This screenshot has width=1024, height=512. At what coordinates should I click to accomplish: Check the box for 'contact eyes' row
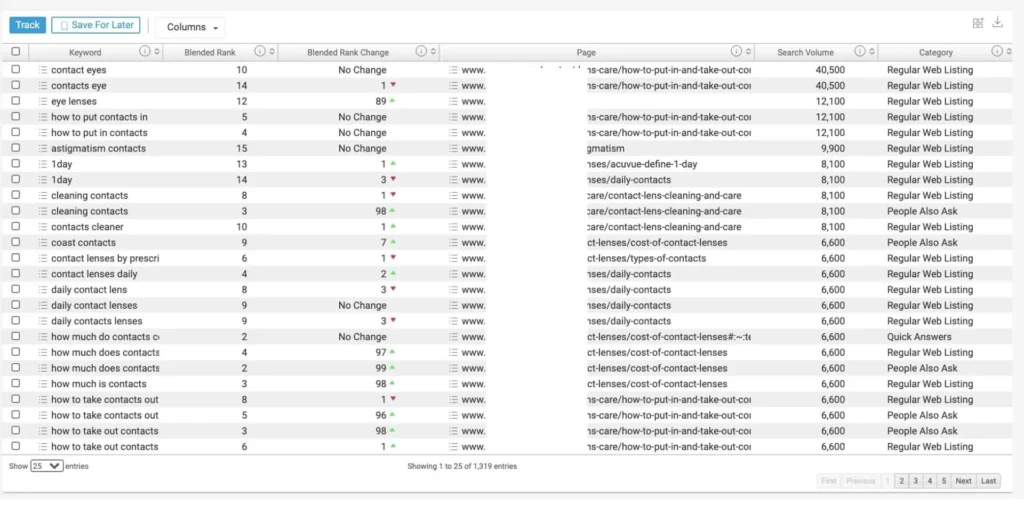tap(15, 70)
